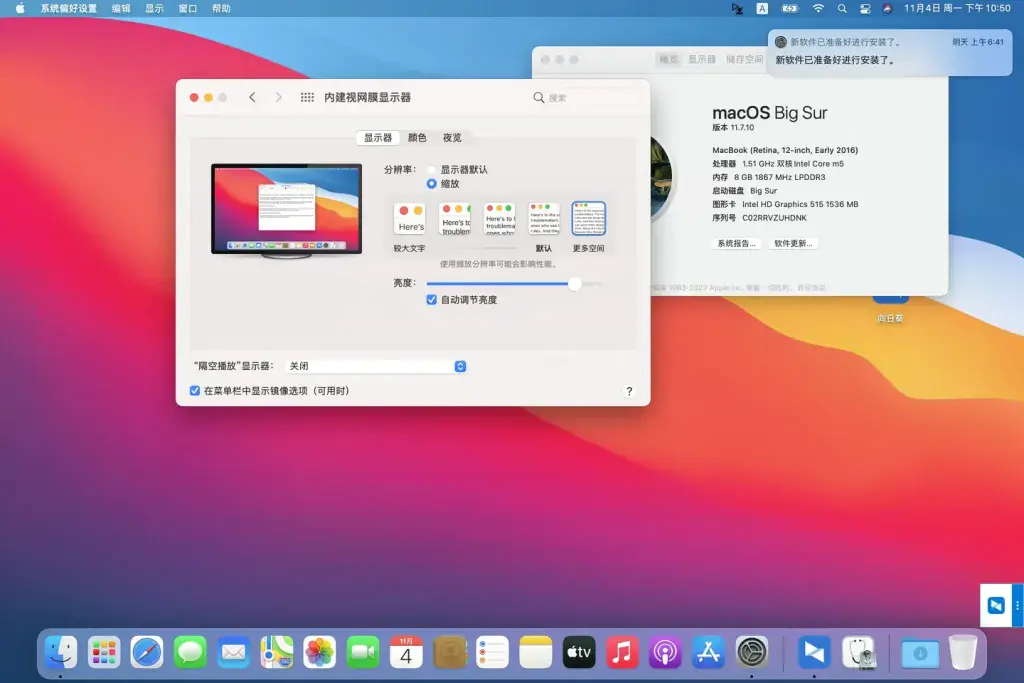Open the Apple menu
The height and width of the screenshot is (683, 1024).
click(20, 8)
